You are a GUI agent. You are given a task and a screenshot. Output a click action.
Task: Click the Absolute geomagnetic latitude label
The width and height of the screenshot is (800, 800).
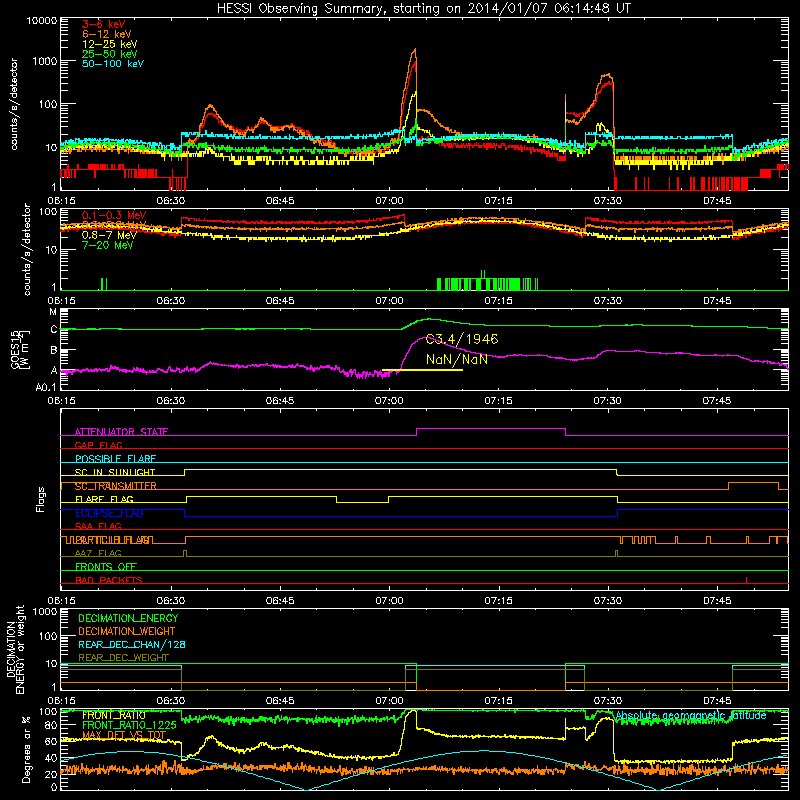691,716
